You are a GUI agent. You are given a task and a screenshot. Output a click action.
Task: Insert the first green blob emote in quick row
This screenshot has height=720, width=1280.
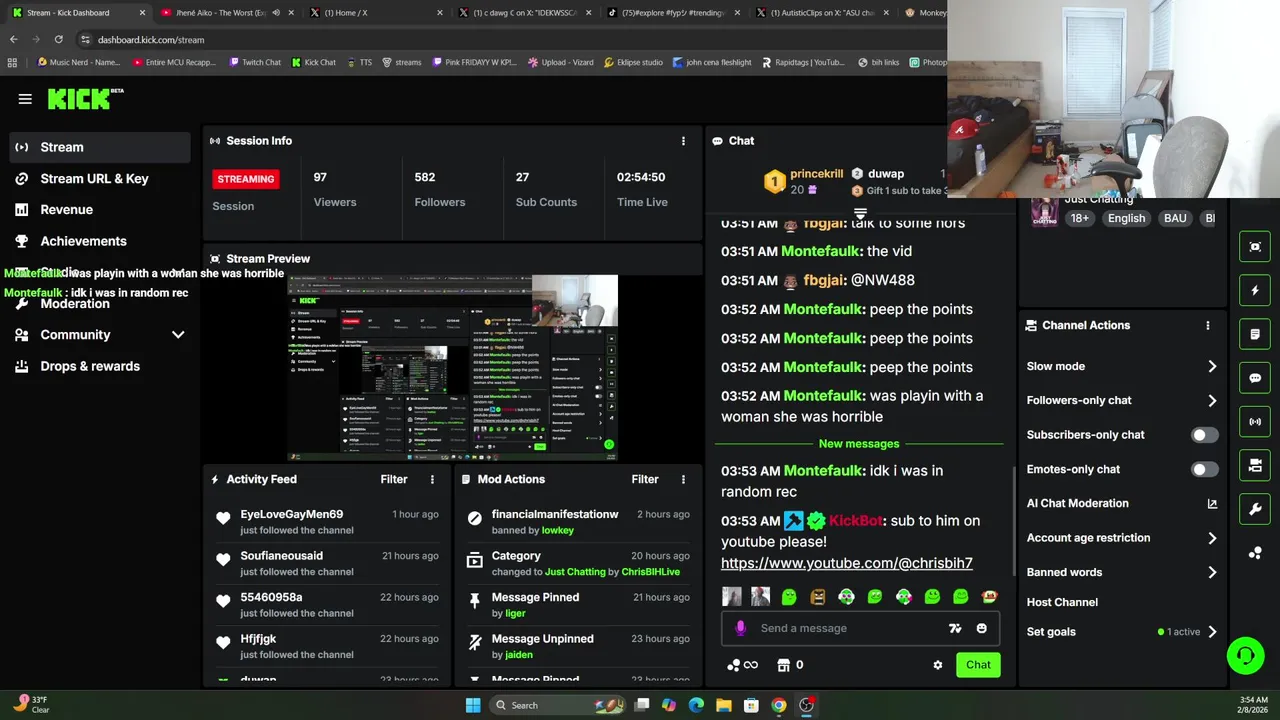[789, 597]
